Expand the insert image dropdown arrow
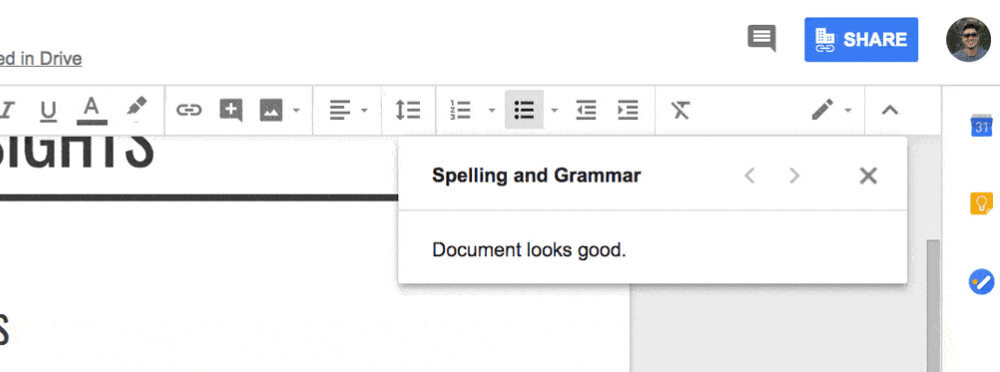Screen dimensions: 1000x372 click(x=296, y=110)
